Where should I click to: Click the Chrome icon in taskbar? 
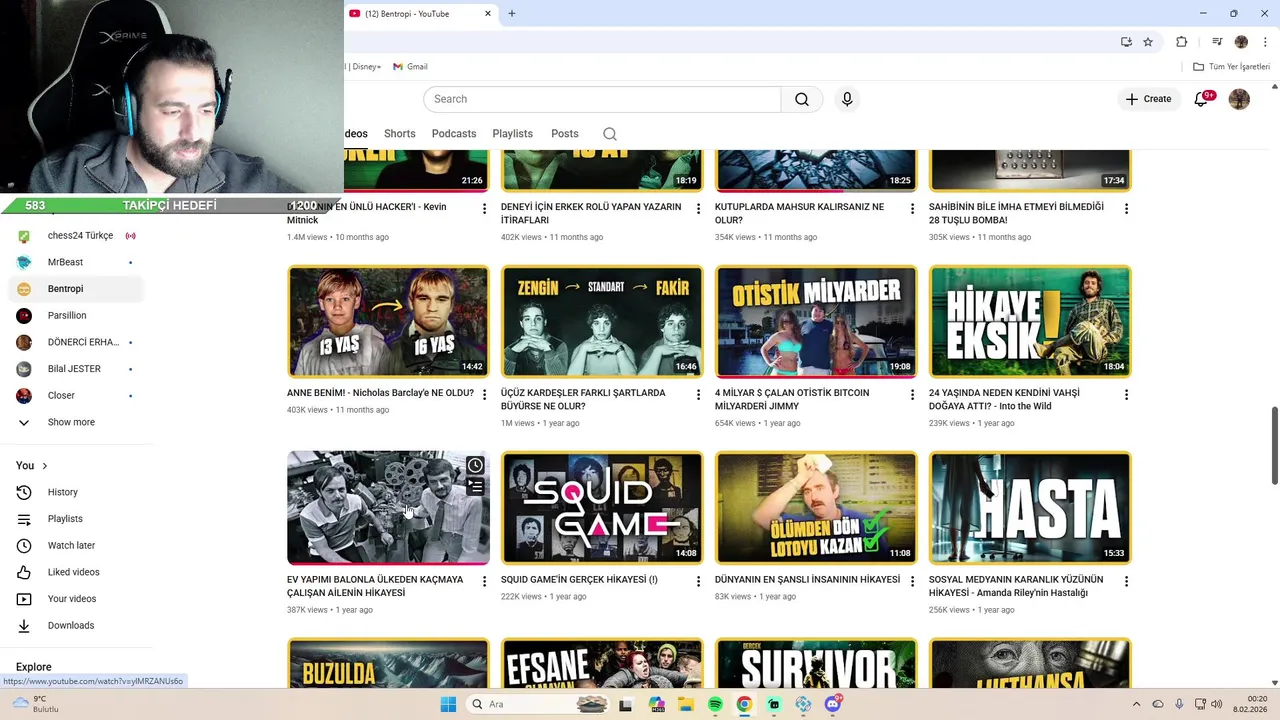[x=744, y=704]
